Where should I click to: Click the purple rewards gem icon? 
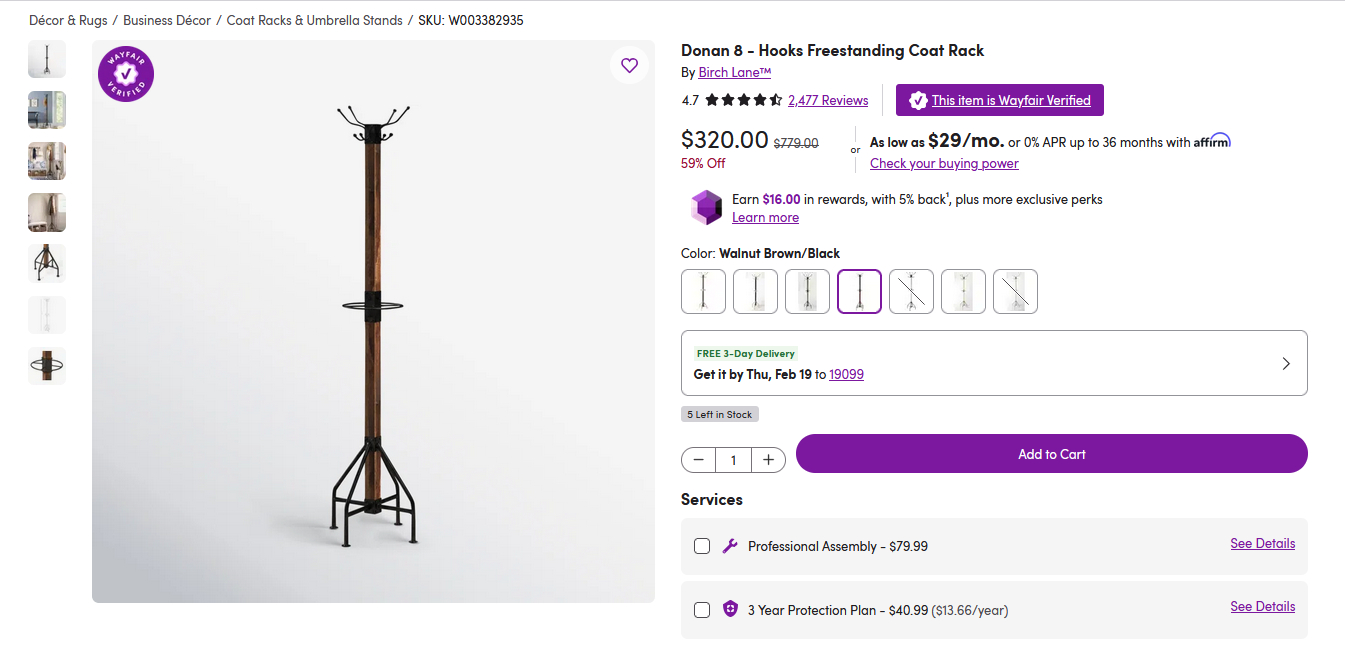pyautogui.click(x=706, y=207)
